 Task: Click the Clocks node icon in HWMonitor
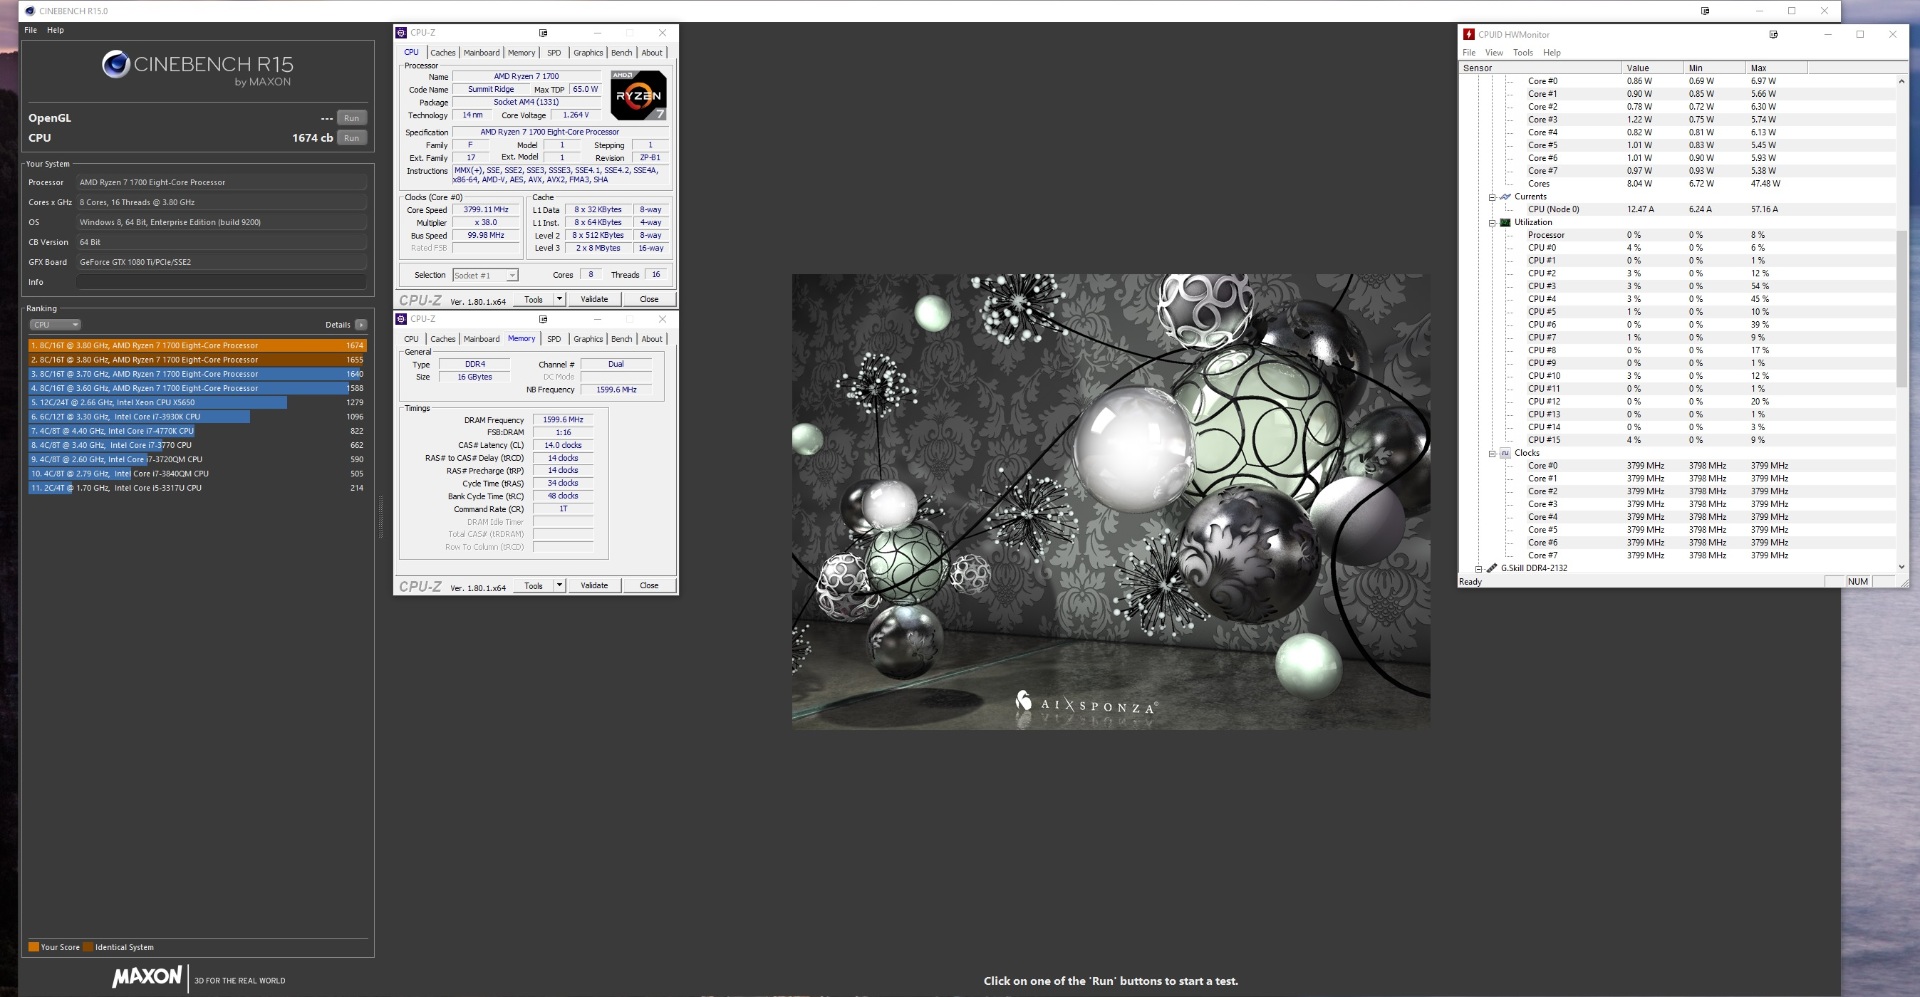1505,453
